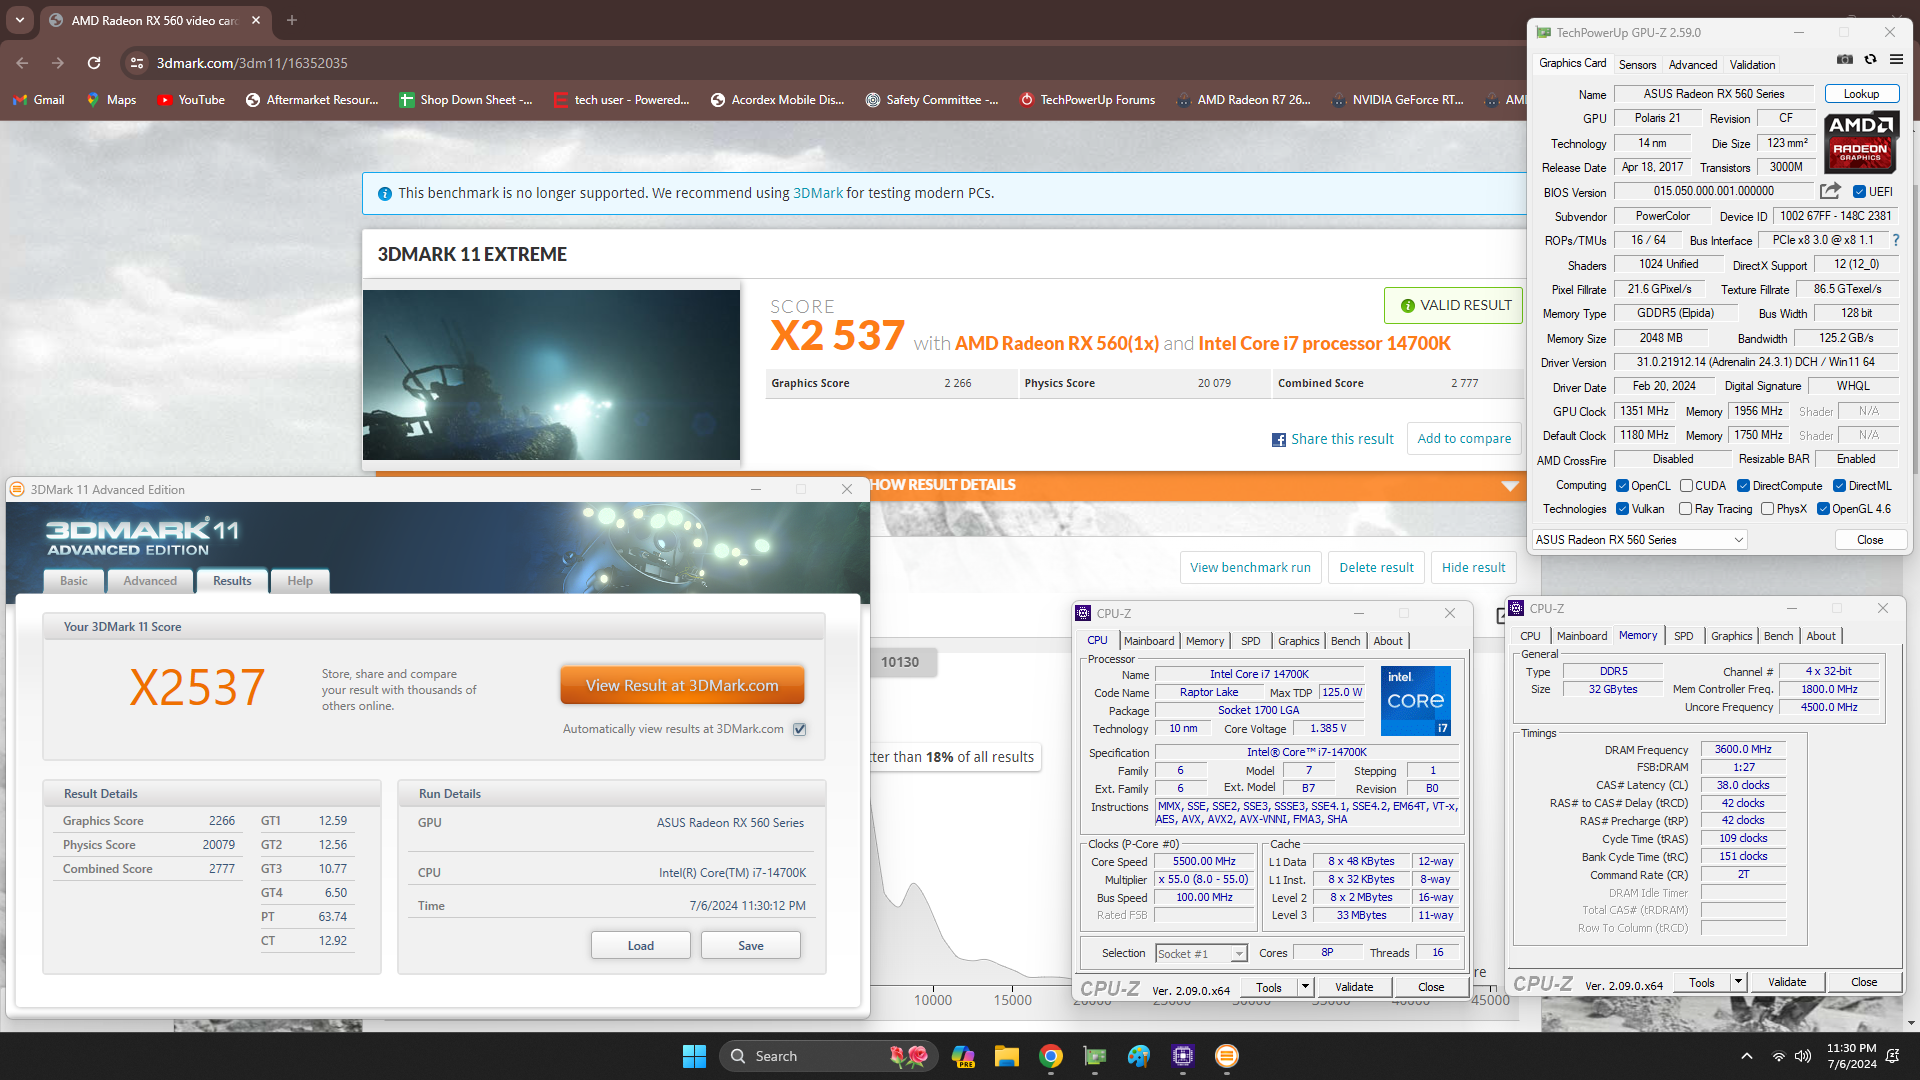Image resolution: width=1920 pixels, height=1080 pixels.
Task: Toggle the PhysX checkbox
Action: (x=1767, y=509)
